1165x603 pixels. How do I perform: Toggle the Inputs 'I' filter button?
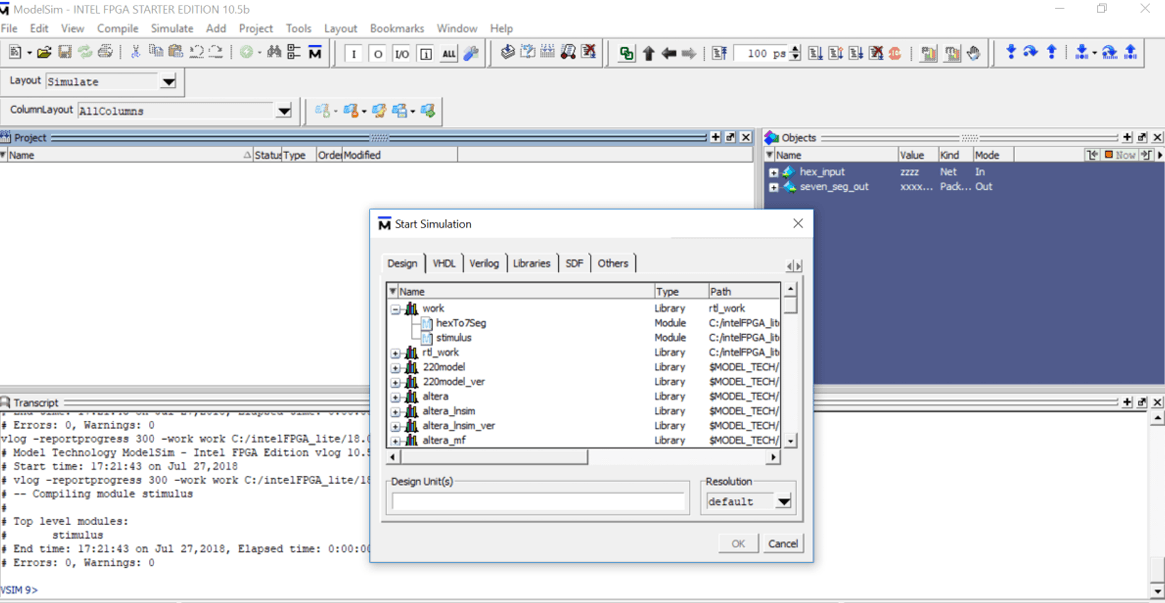353,54
